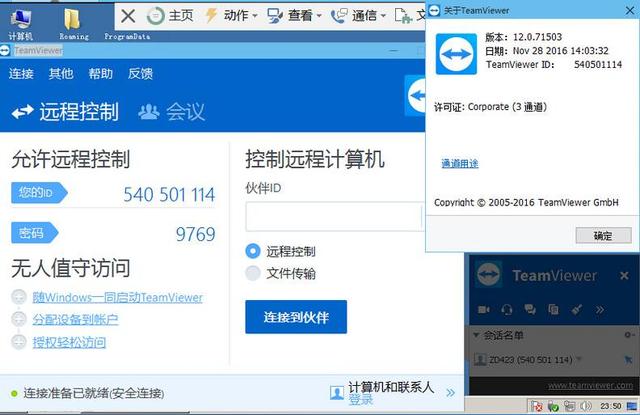
Task: Click the user avatar for ZD423
Action: pos(480,360)
